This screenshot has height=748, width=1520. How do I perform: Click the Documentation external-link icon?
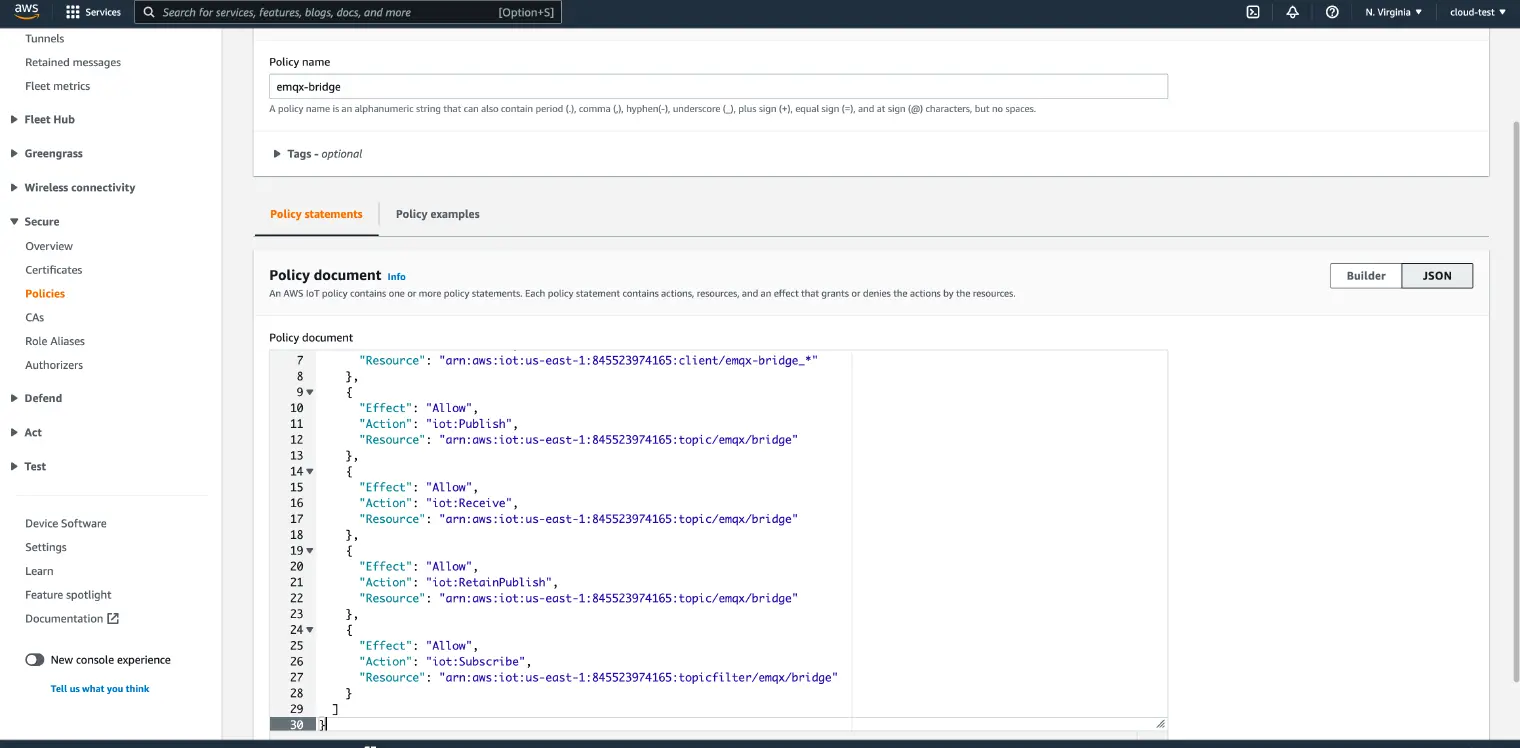[x=113, y=618]
